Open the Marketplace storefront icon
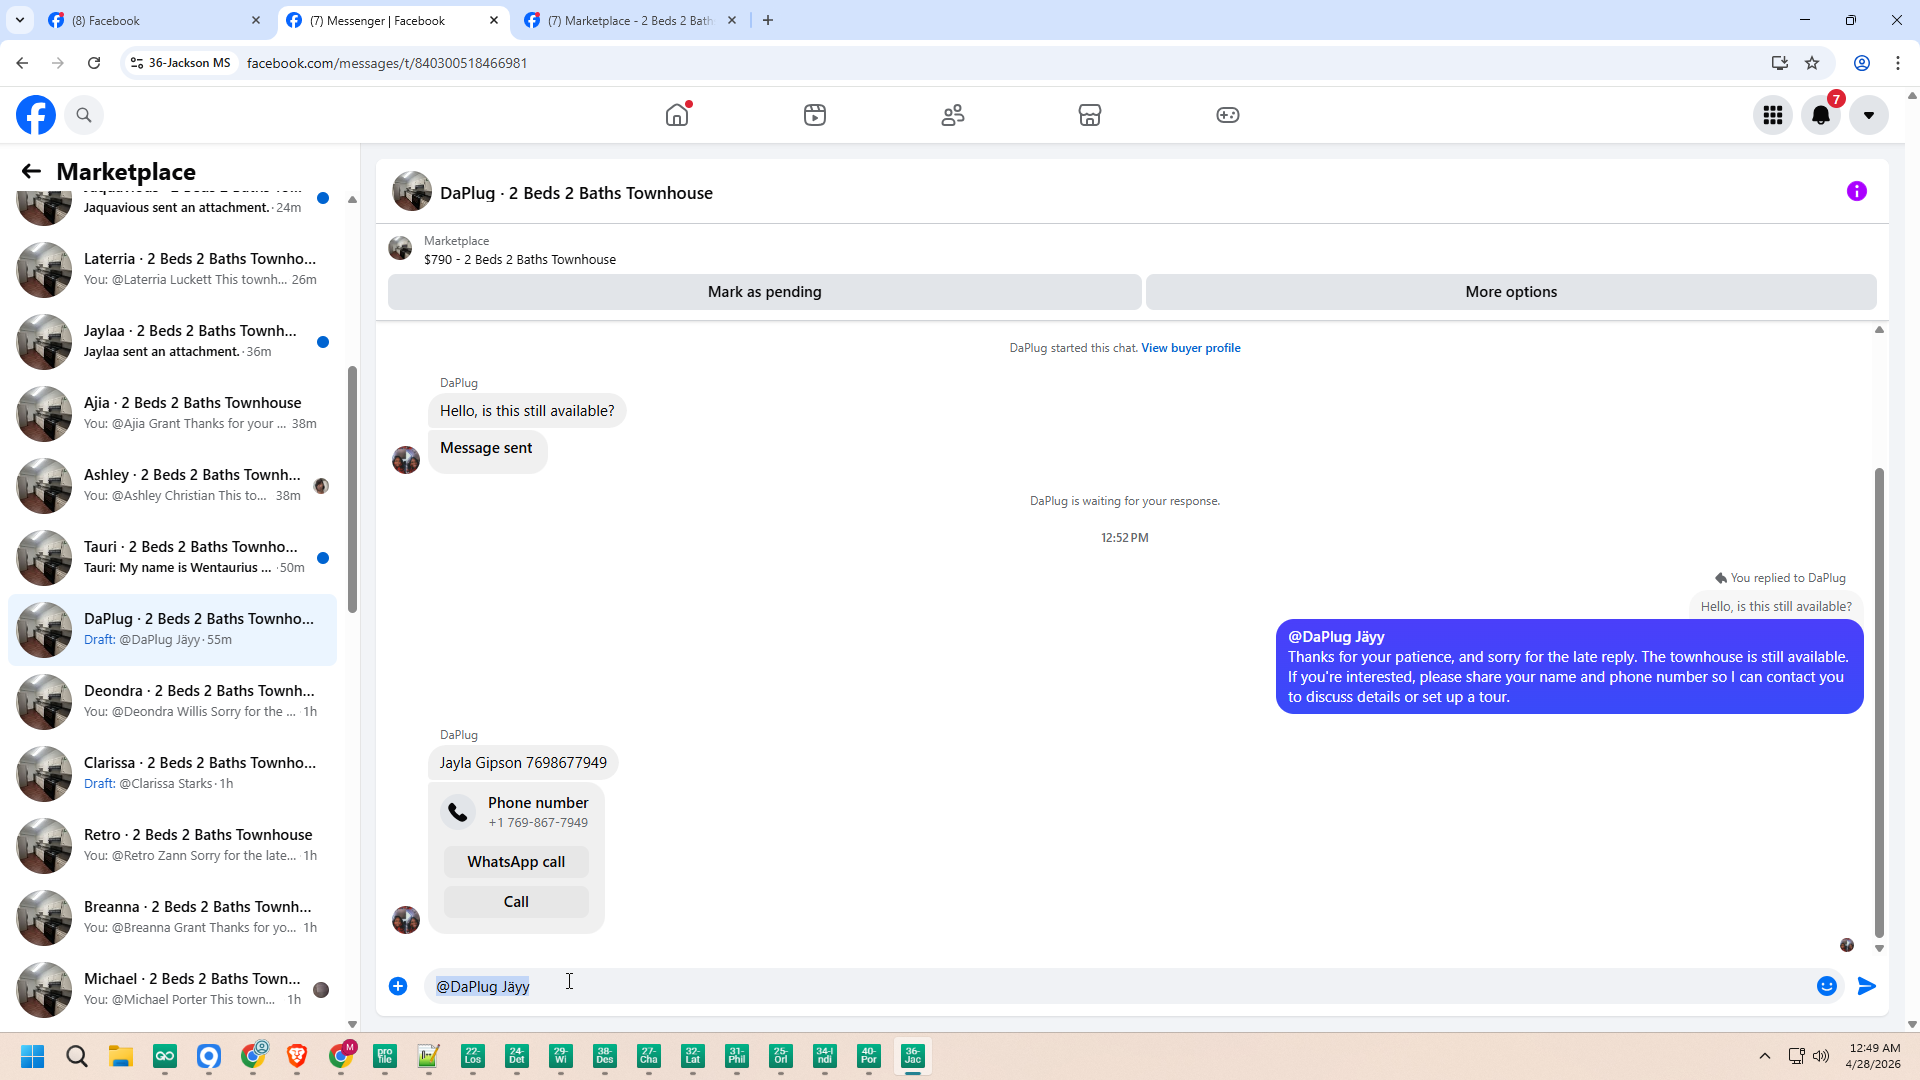The image size is (1920, 1080). (1090, 115)
